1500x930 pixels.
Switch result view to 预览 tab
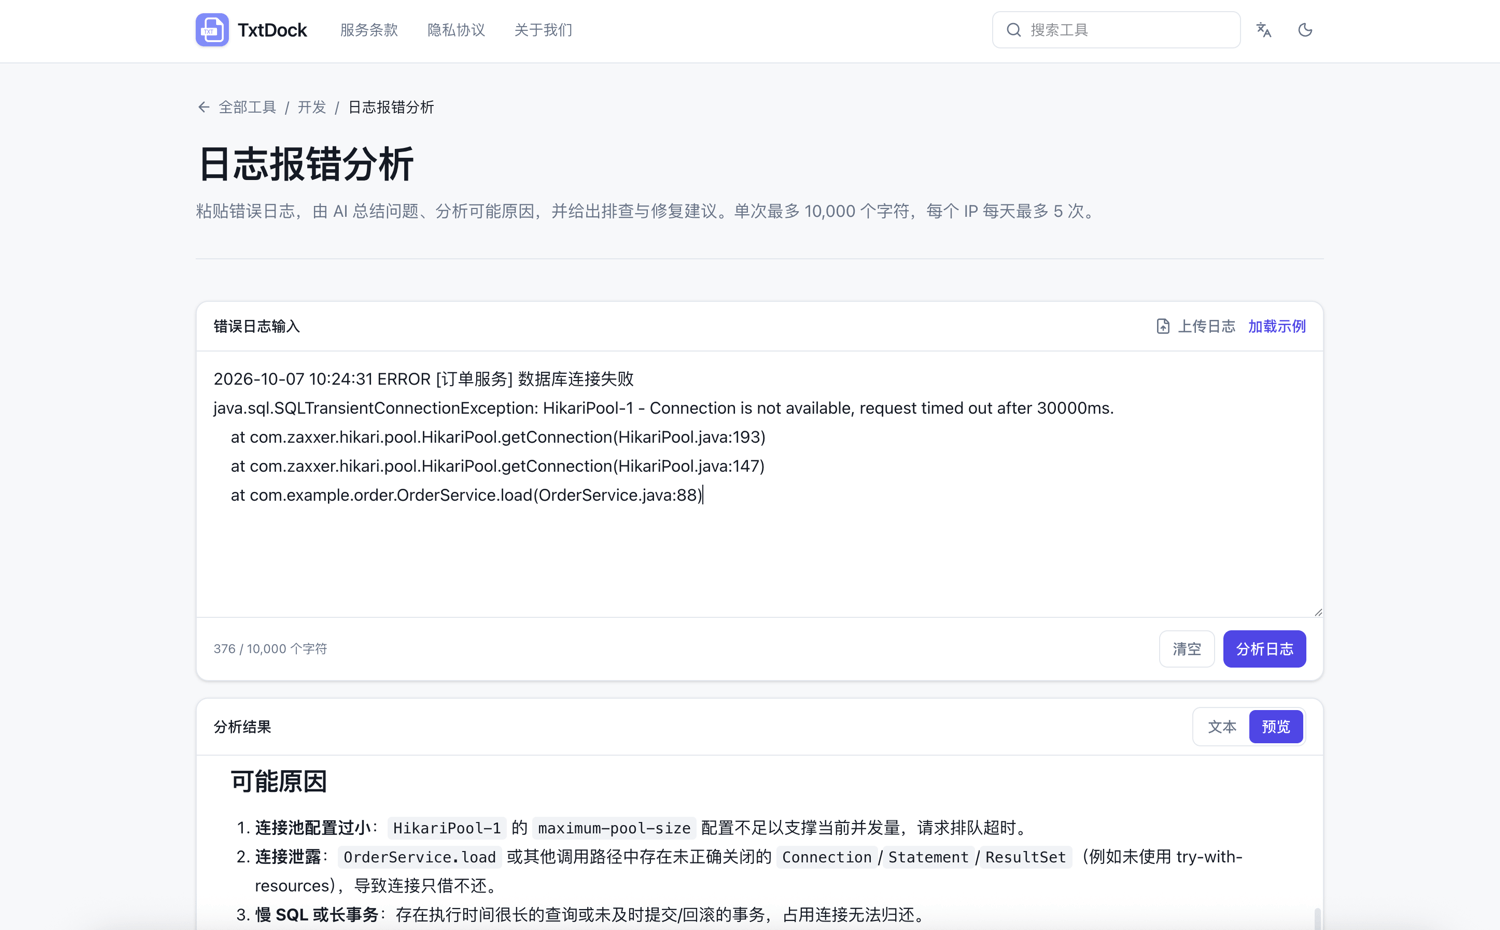1276,727
